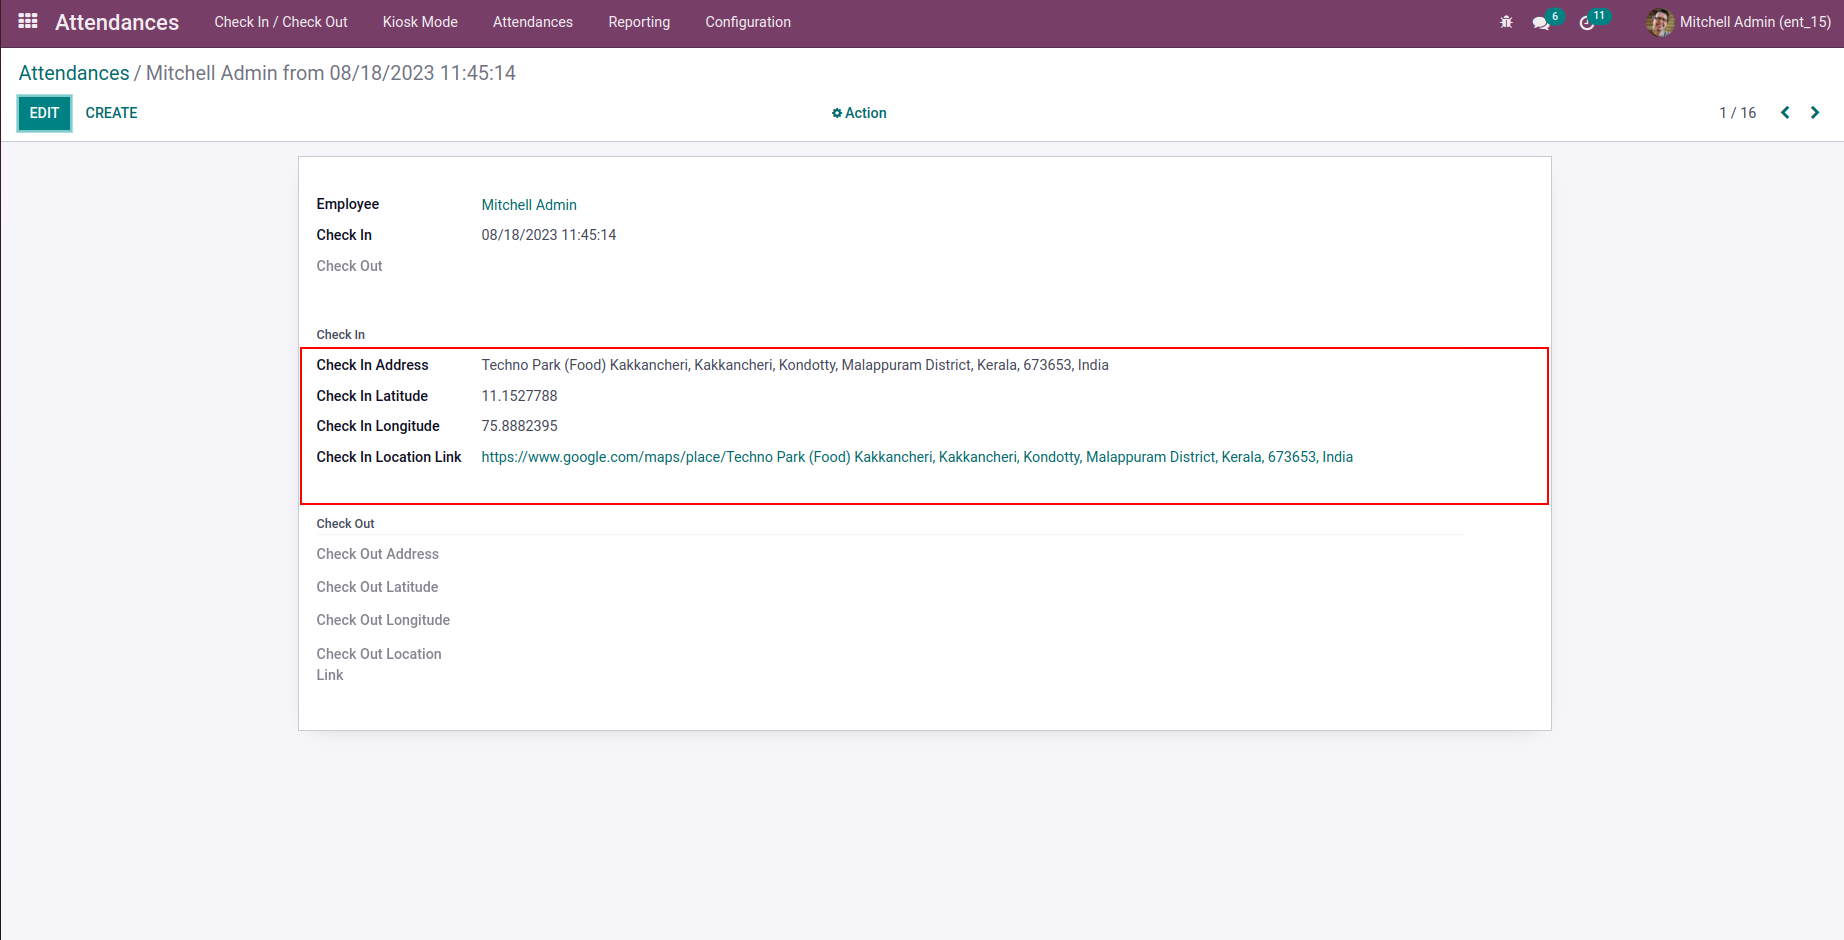Click the Check Out Address label

tap(378, 554)
